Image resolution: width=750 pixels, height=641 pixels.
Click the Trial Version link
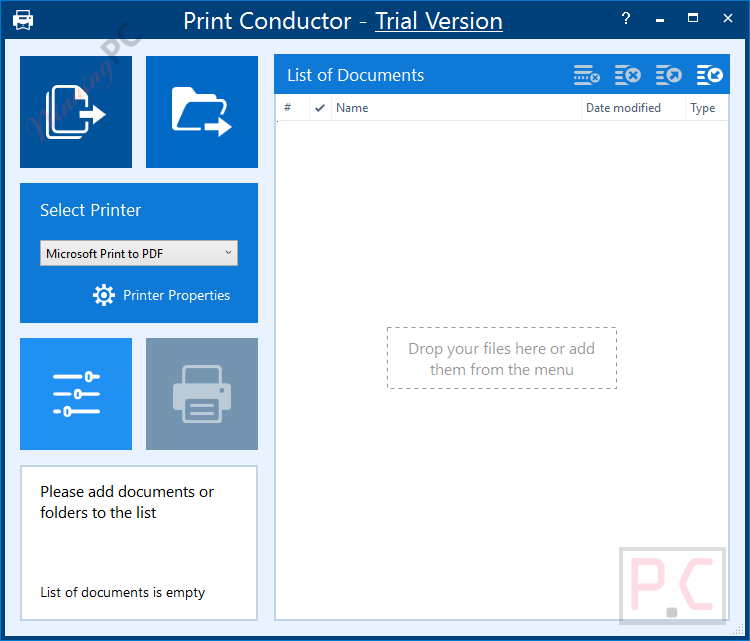(439, 21)
